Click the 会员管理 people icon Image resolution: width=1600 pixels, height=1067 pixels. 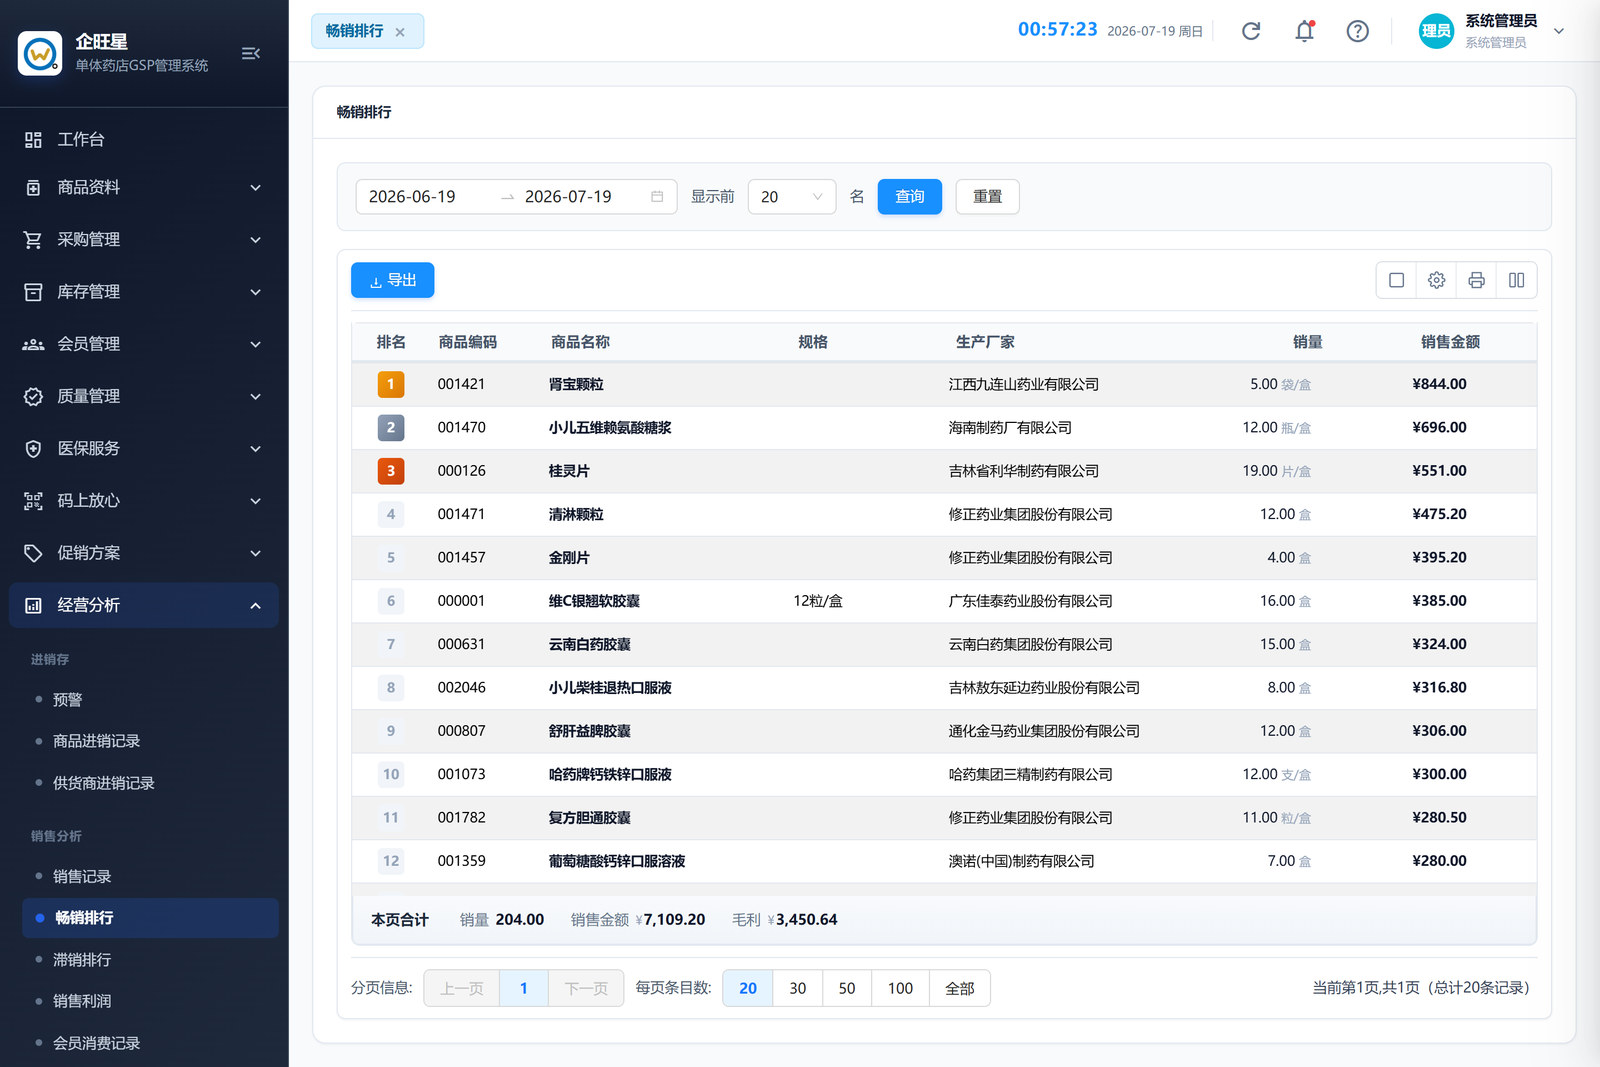coord(33,343)
